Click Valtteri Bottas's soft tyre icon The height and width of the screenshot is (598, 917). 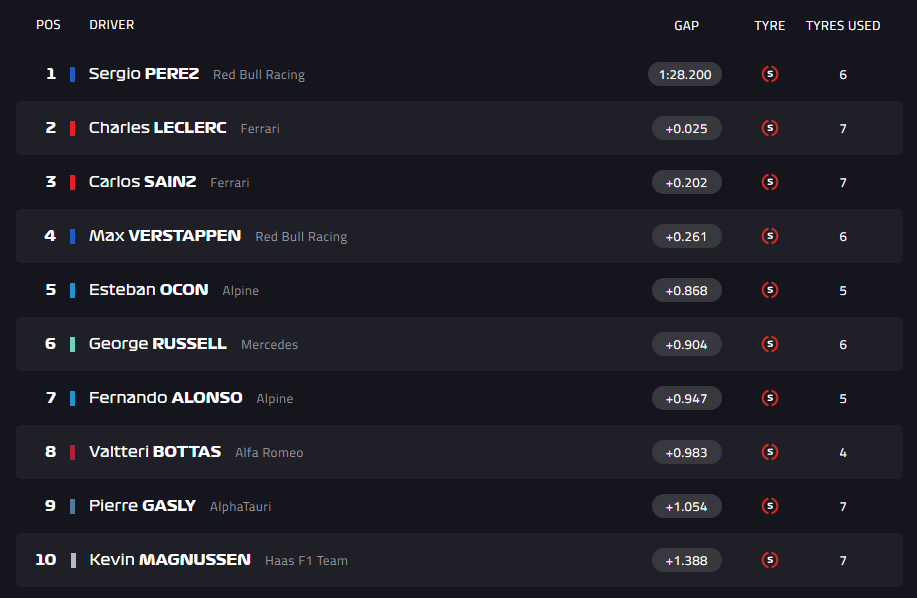[769, 452]
